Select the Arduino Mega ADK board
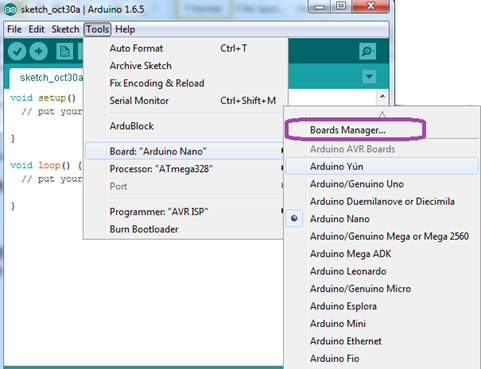Image resolution: width=481 pixels, height=369 pixels. [x=382, y=254]
